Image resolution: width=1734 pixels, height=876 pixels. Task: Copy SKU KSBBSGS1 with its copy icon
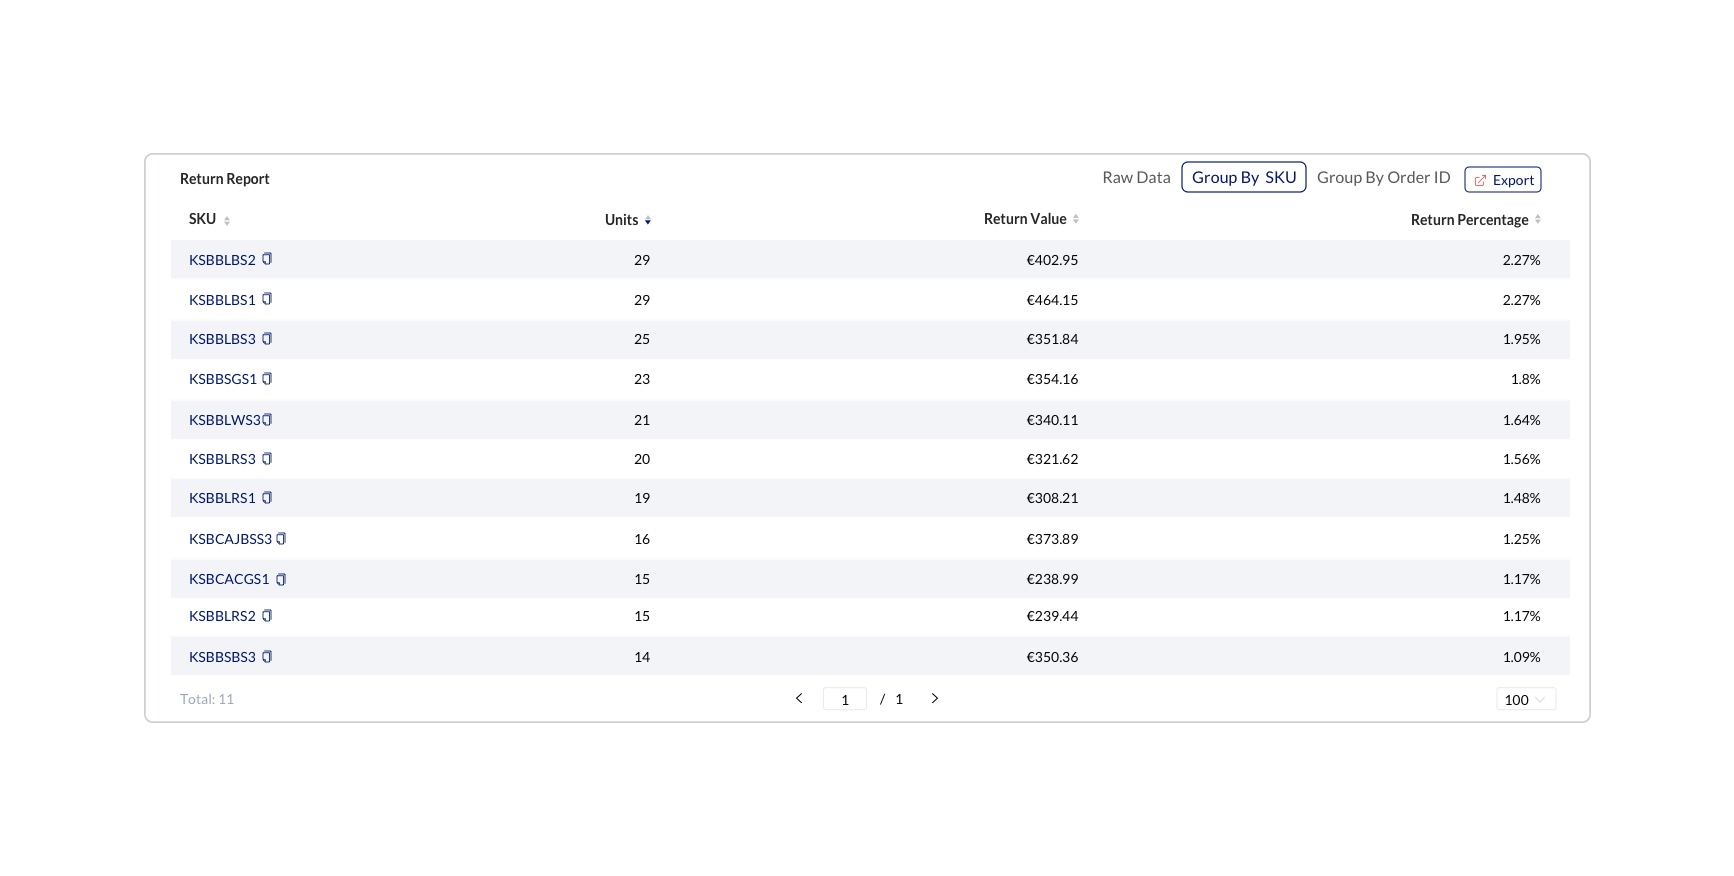[267, 379]
